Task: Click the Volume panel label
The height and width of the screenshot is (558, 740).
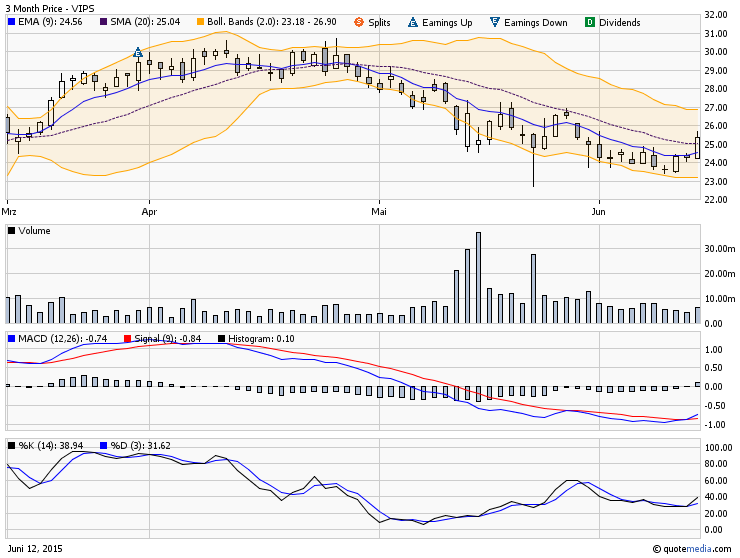Action: (34, 231)
